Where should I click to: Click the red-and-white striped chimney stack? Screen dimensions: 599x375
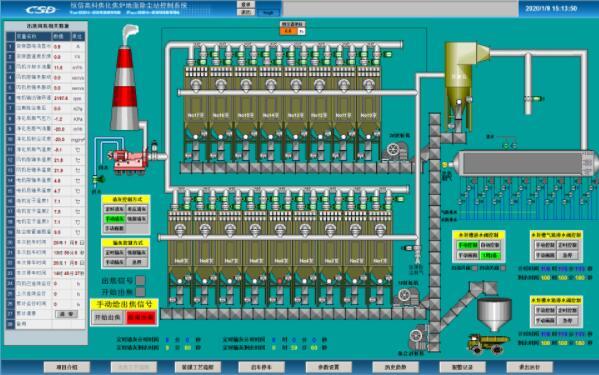[x=125, y=88]
